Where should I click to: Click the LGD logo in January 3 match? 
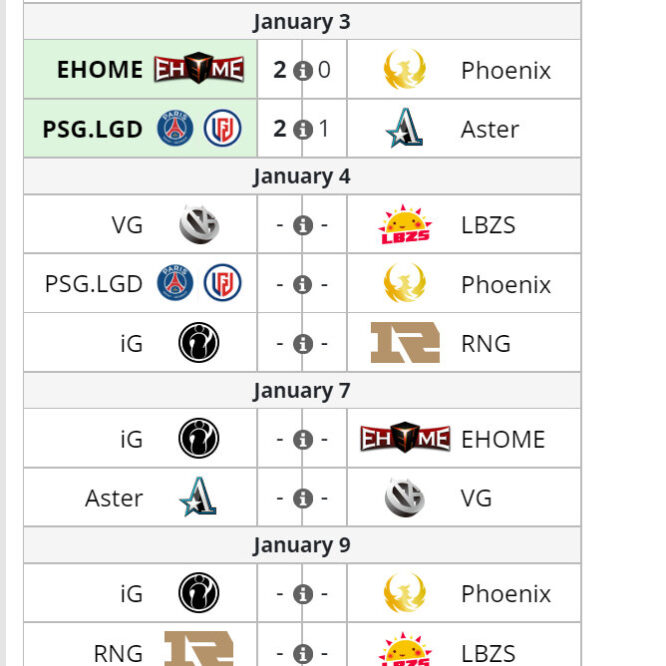[x=223, y=128]
